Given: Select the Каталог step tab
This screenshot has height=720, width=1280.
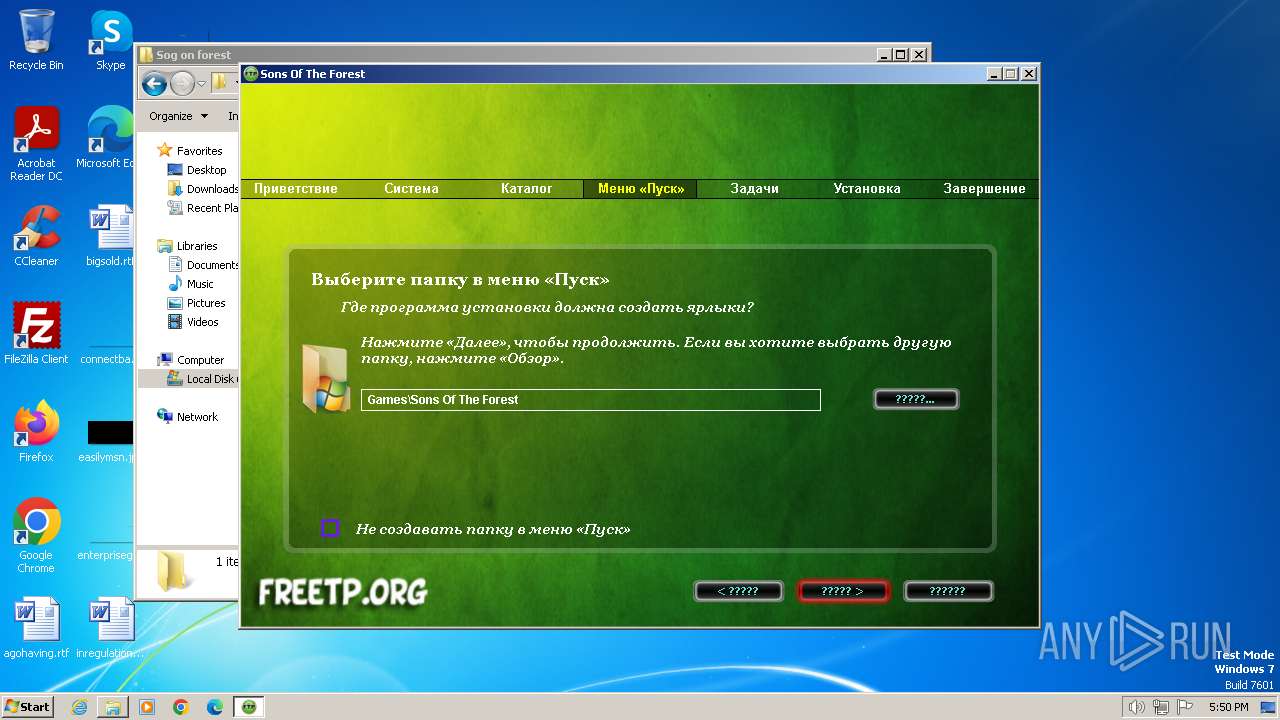Looking at the screenshot, I should pos(527,189).
